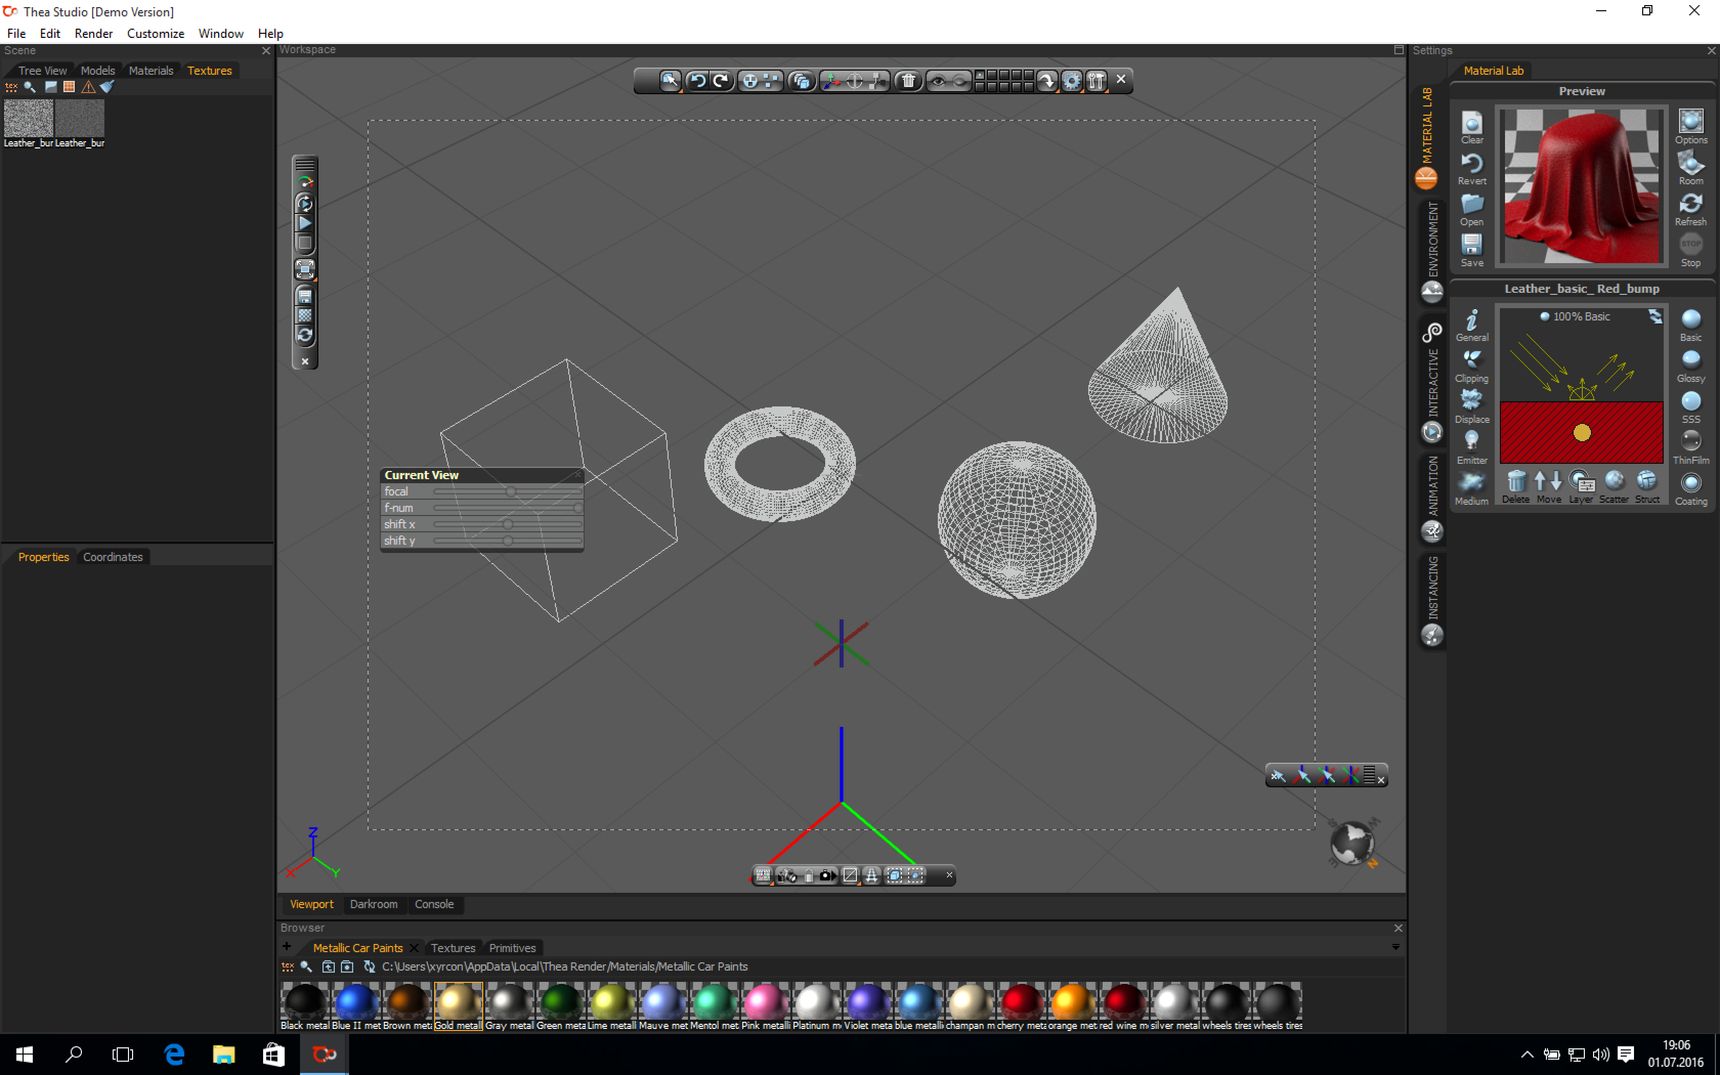Open the Medium settings

[1472, 488]
